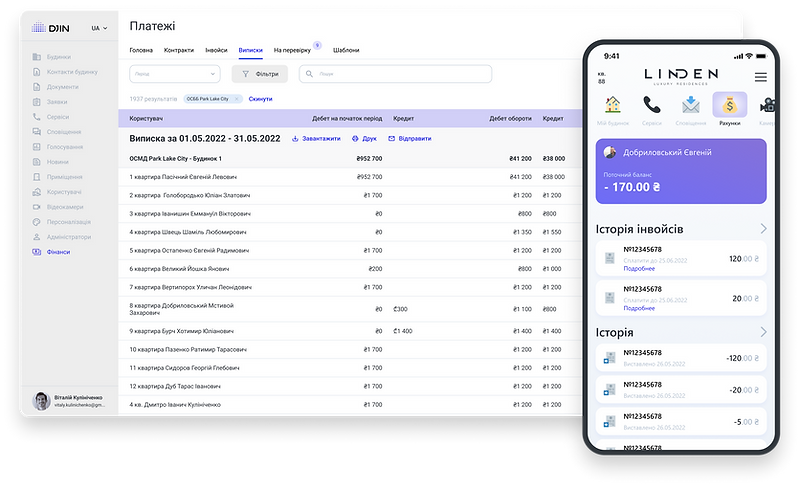Open Документи section in the sidebar

click(56, 87)
